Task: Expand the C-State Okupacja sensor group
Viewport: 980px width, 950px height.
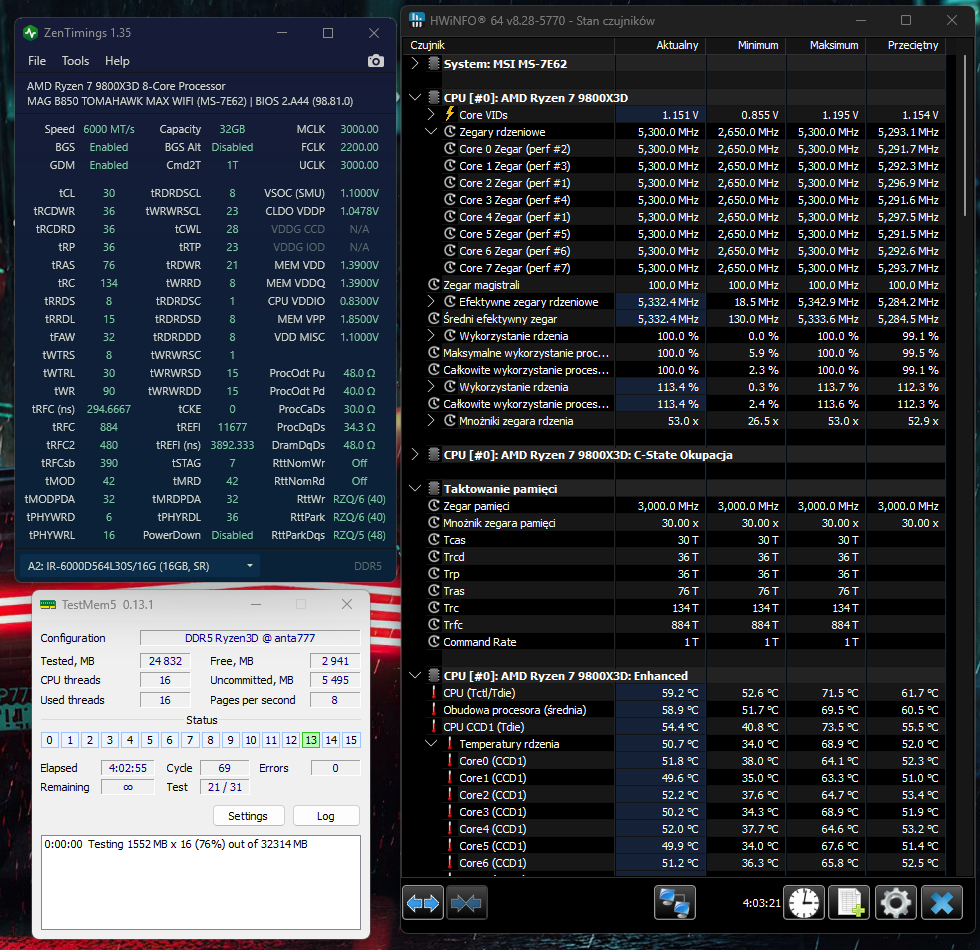Action: point(415,454)
